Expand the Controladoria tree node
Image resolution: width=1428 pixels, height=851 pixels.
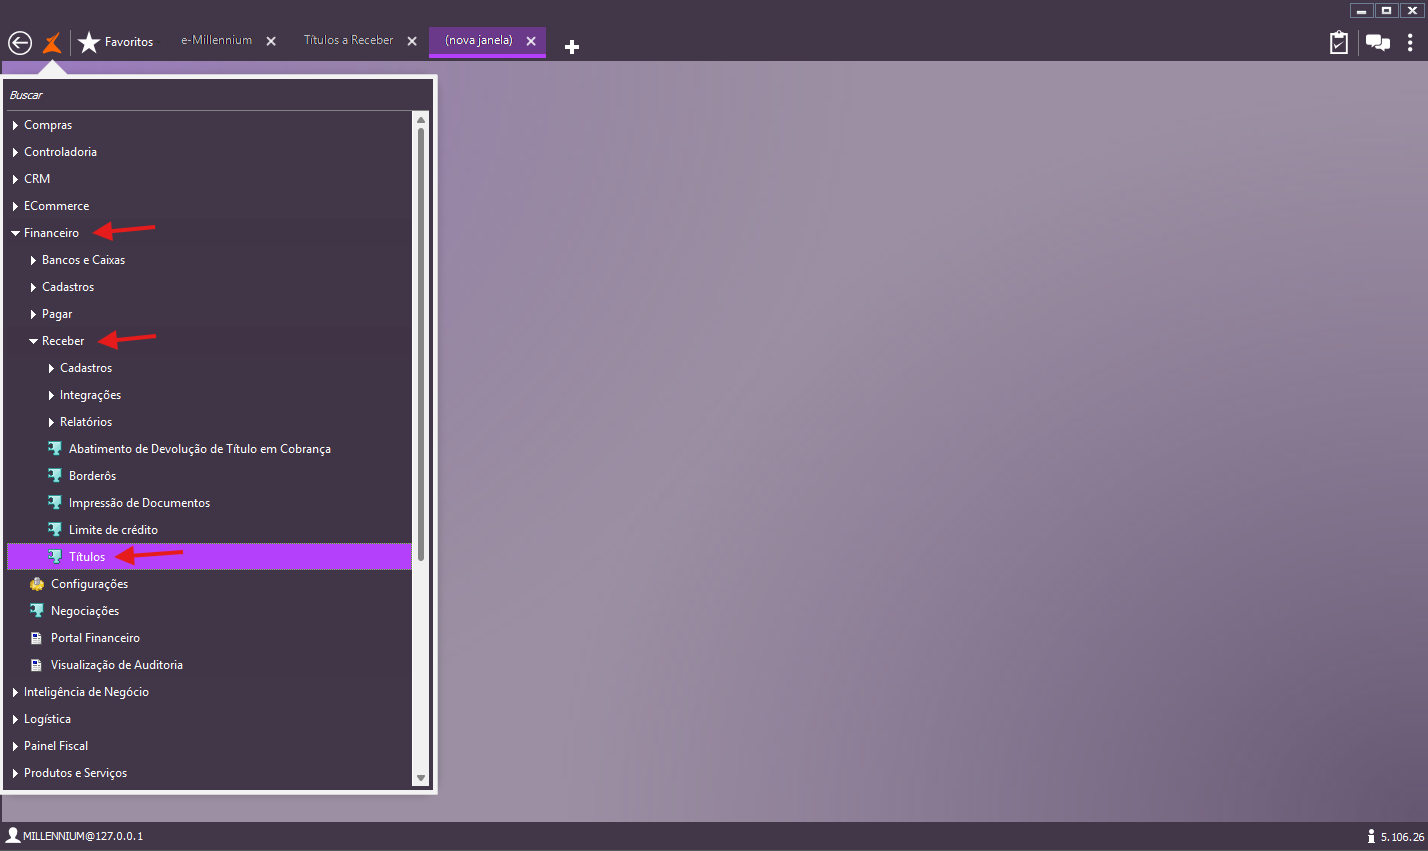pos(15,152)
